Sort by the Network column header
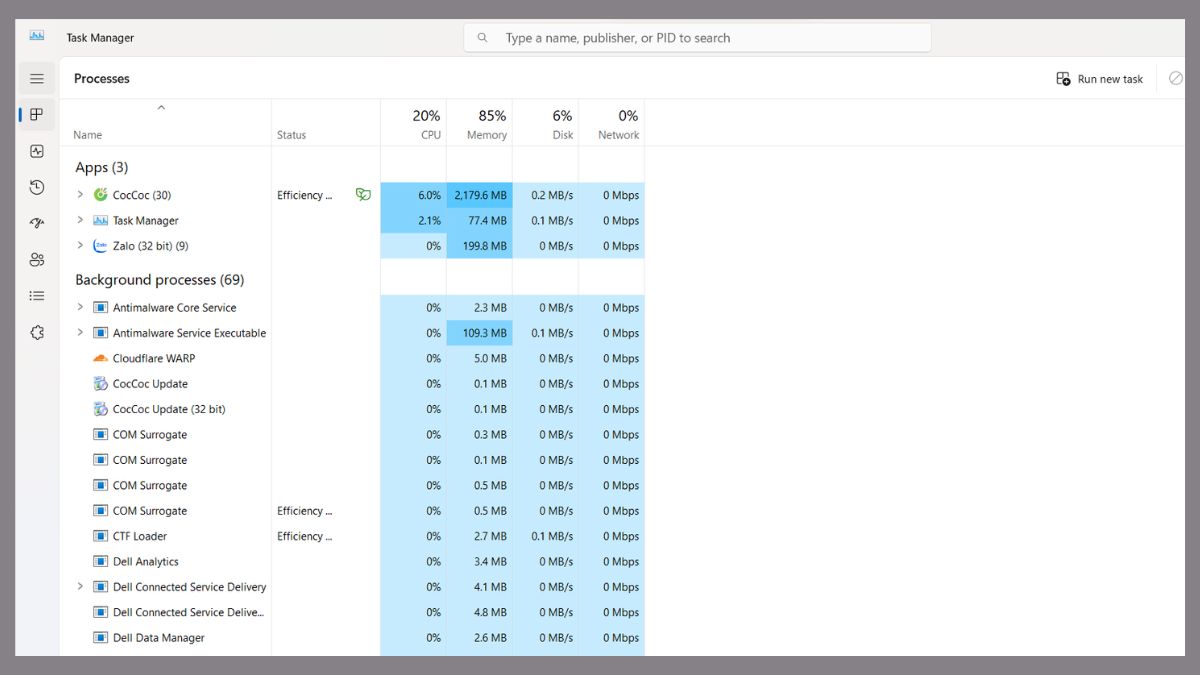This screenshot has width=1200, height=675. pos(611,124)
